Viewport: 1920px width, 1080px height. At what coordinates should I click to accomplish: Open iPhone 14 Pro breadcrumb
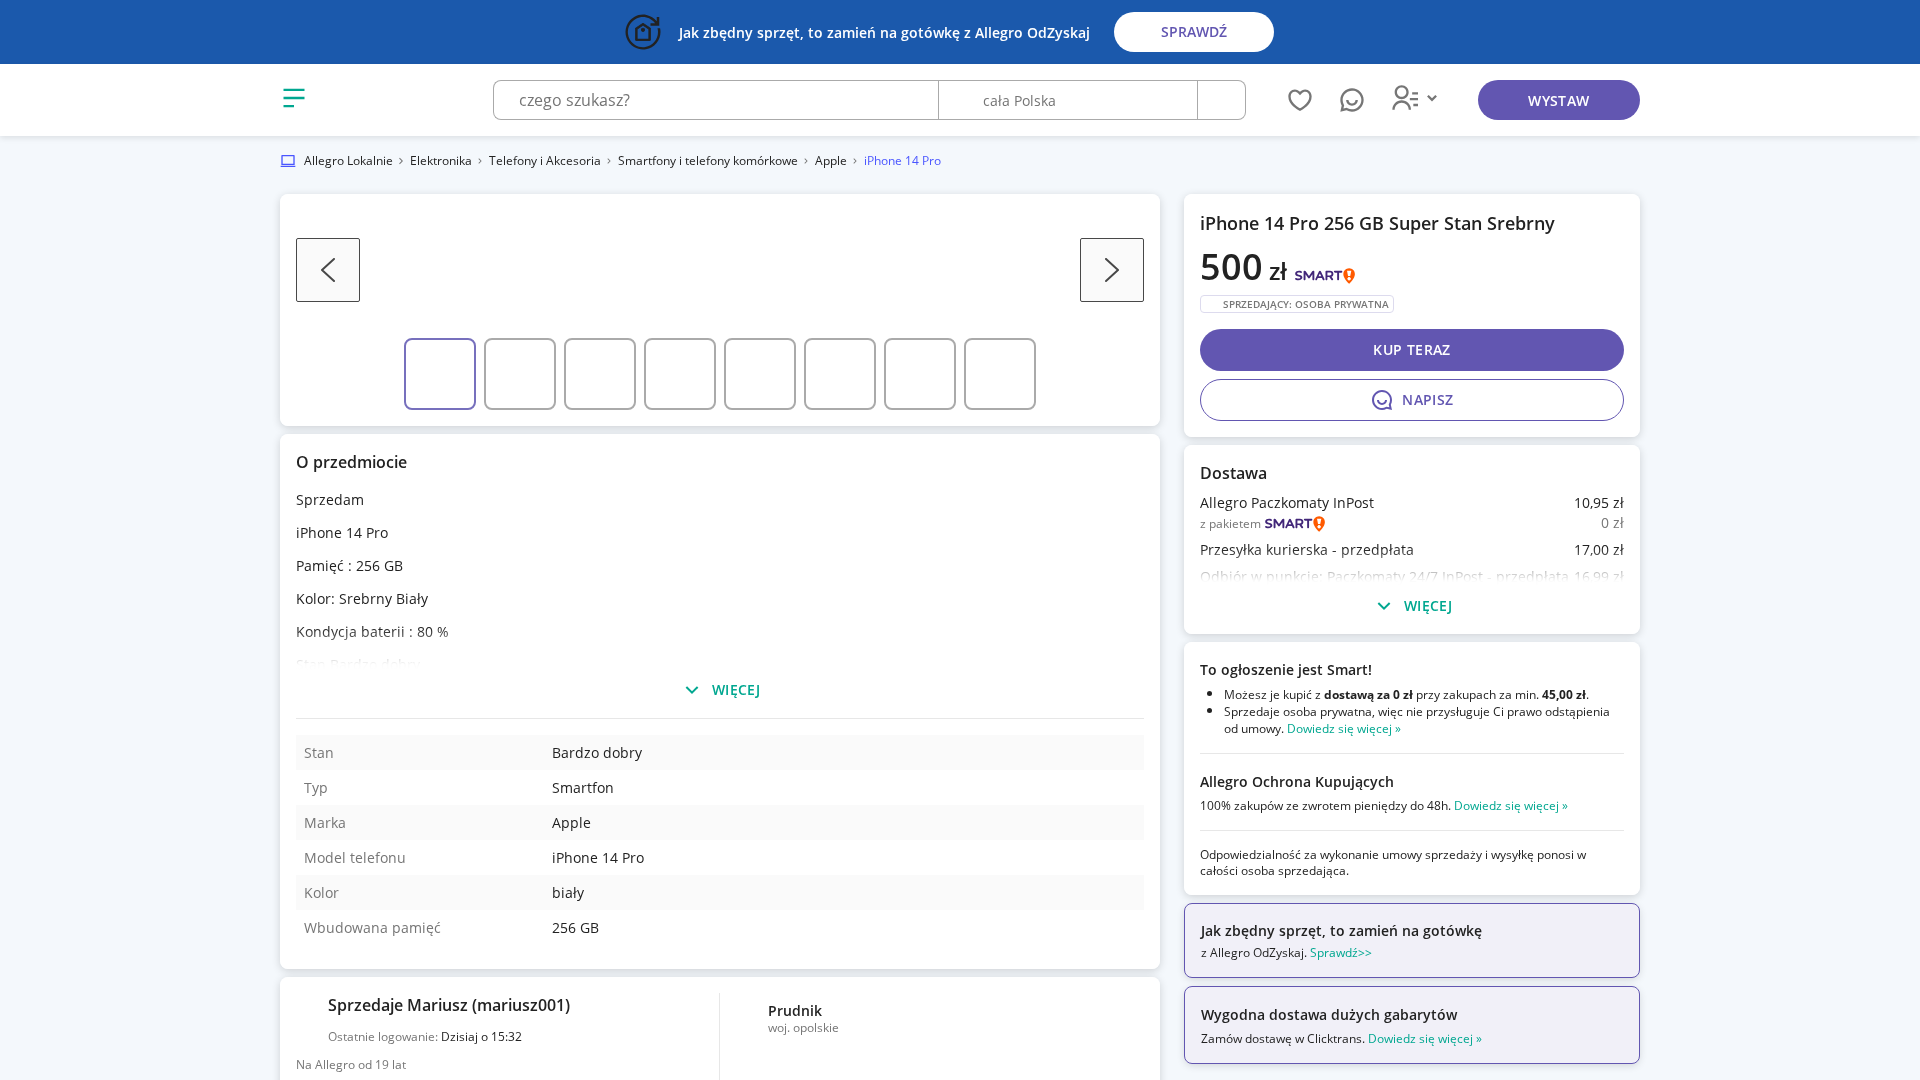[902, 161]
